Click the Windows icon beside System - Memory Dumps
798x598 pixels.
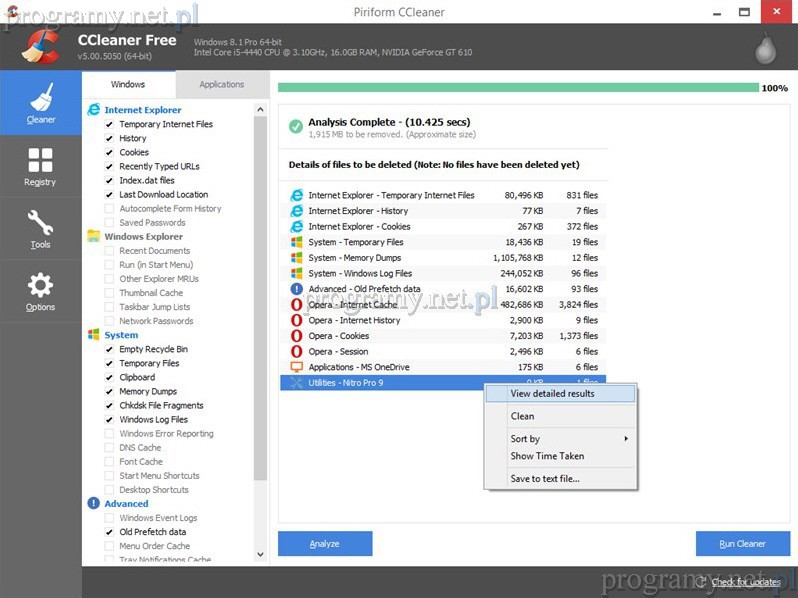[296, 258]
